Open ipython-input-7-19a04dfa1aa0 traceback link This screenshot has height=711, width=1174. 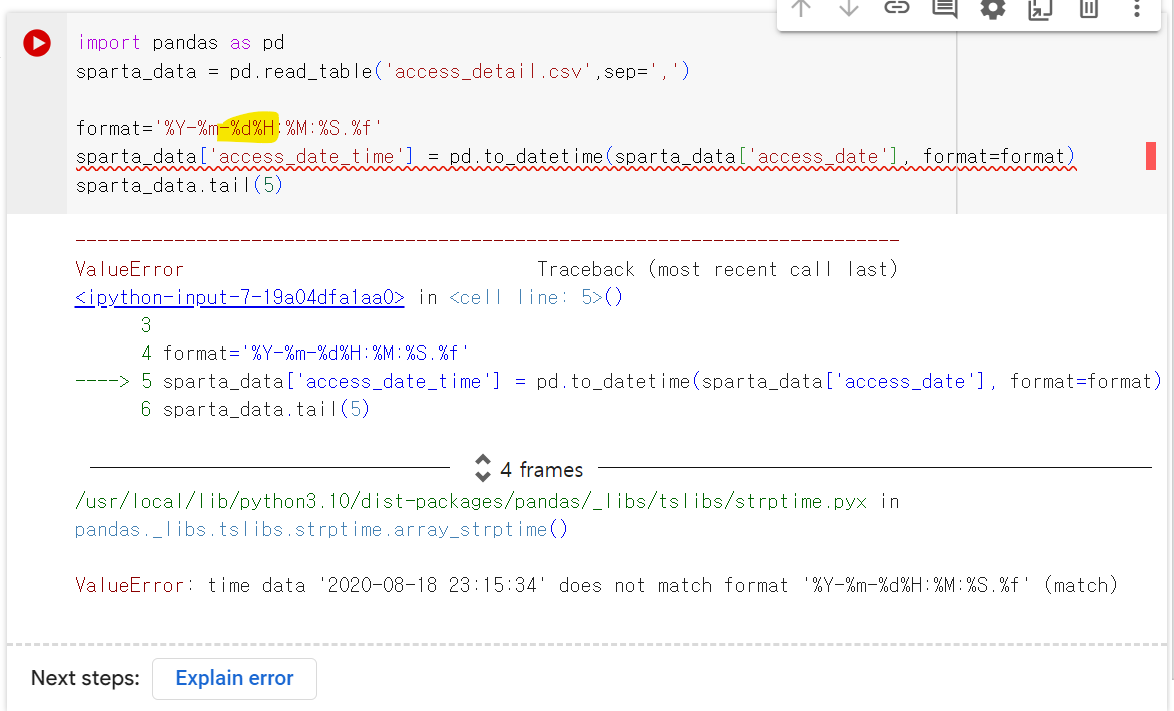click(240, 297)
